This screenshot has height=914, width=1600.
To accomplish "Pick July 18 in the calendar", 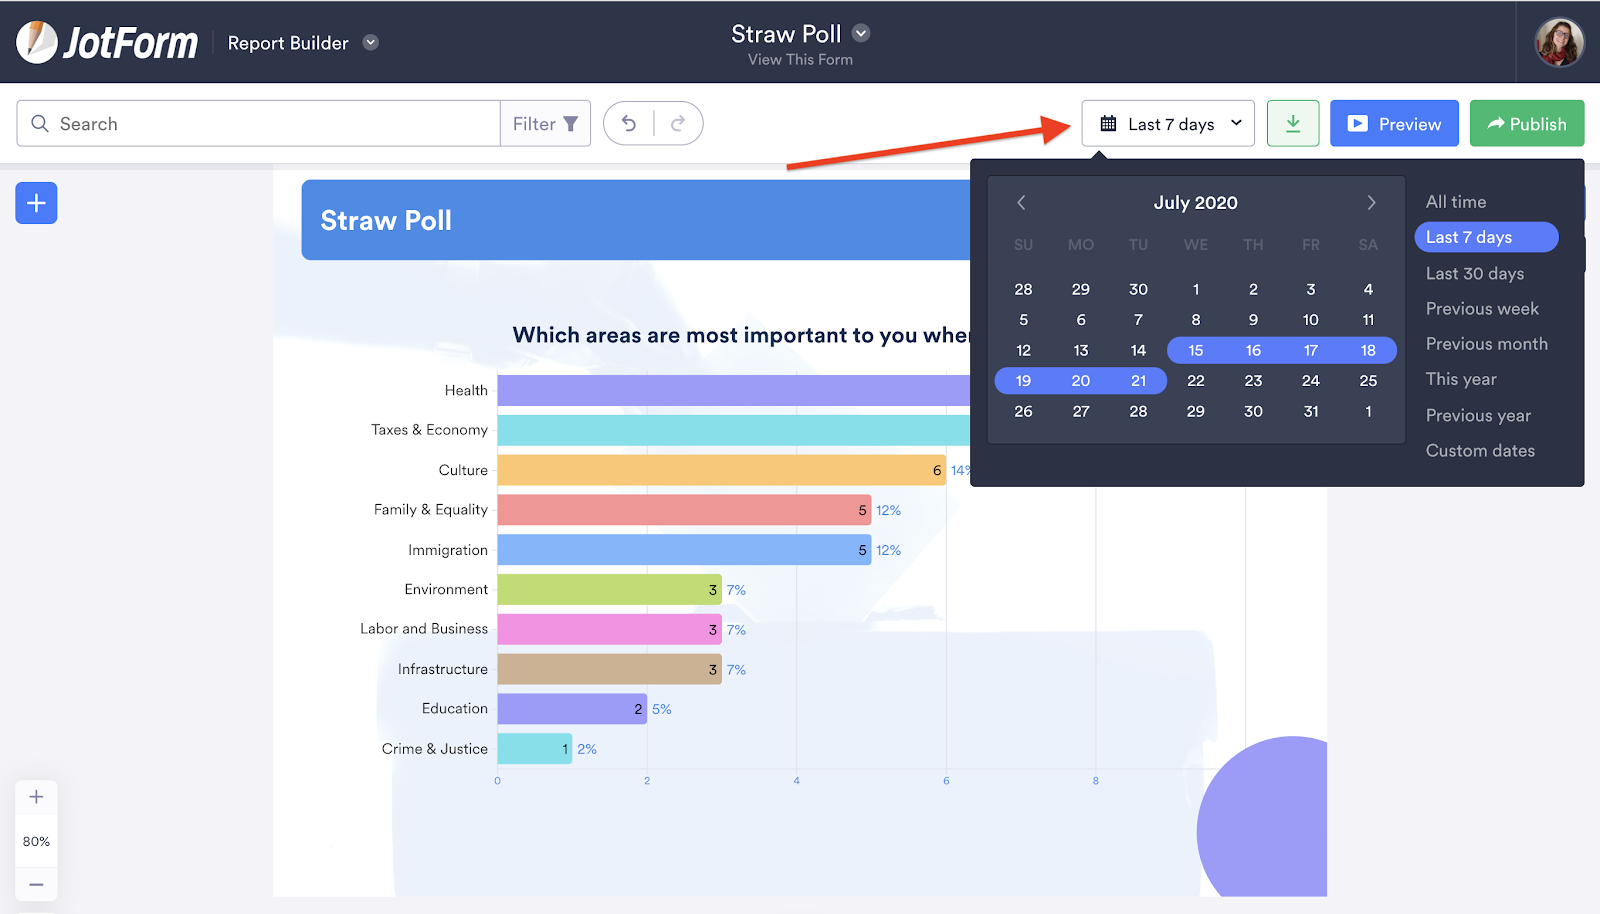I will [1368, 350].
